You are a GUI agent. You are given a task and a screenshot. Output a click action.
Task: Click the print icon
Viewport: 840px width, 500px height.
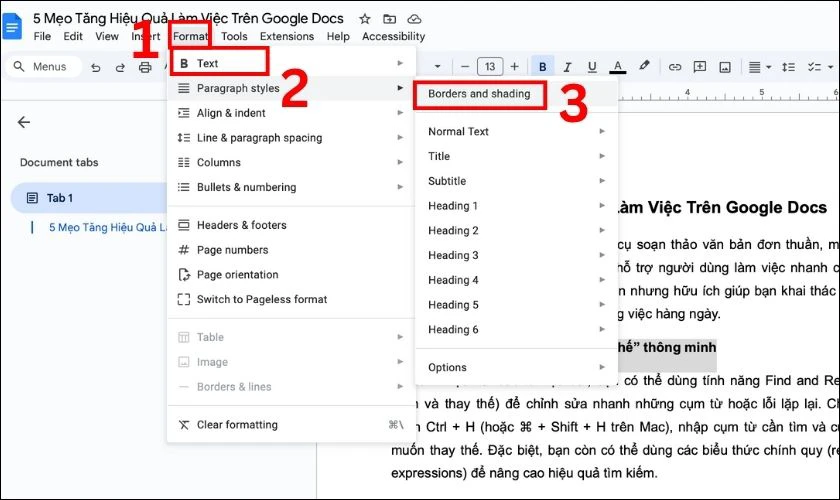[145, 67]
